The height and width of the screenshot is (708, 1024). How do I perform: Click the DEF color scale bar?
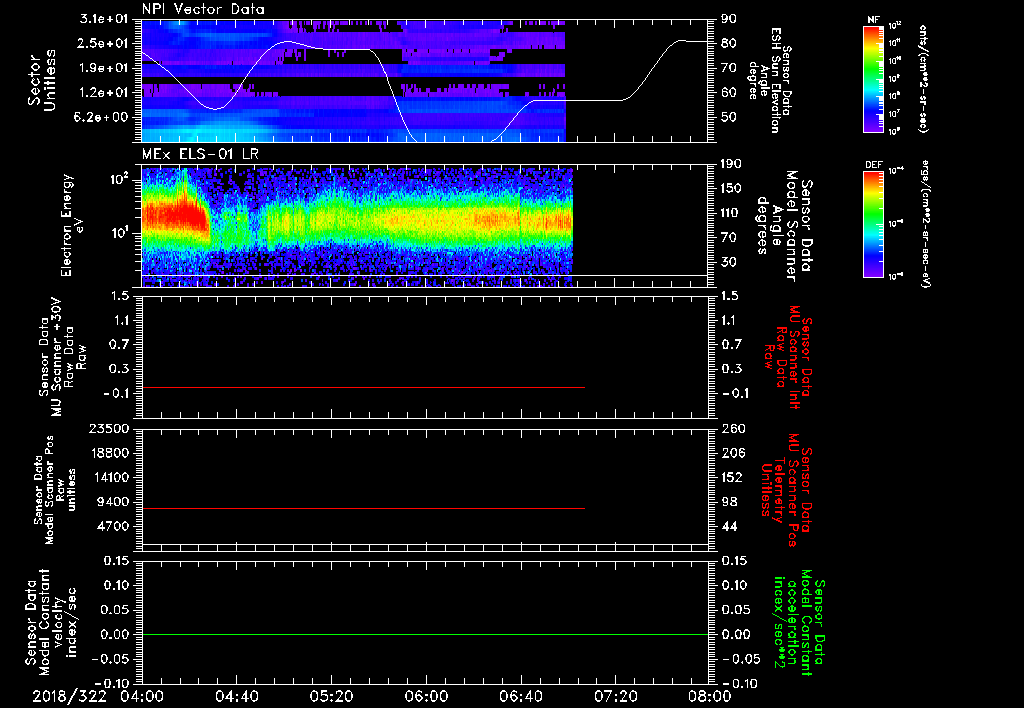coord(874,224)
